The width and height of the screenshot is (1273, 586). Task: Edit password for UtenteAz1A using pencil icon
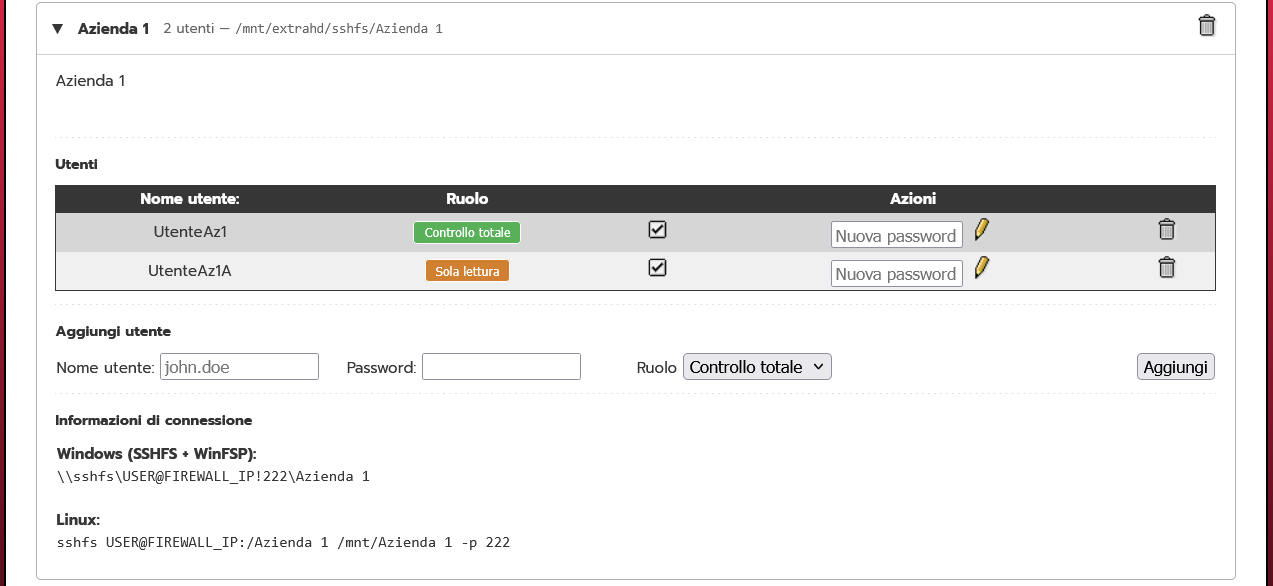tap(981, 268)
